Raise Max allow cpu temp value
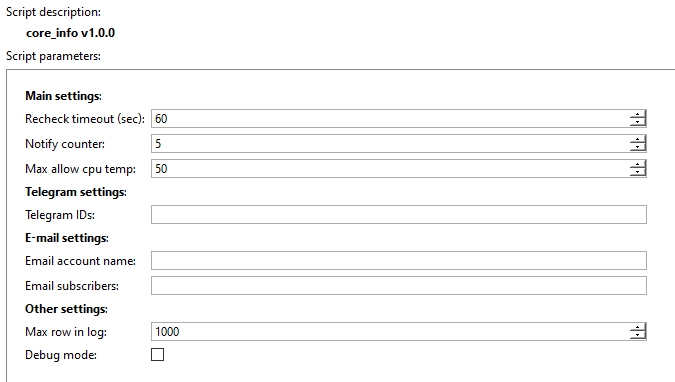The height and width of the screenshot is (382, 675). click(638, 165)
